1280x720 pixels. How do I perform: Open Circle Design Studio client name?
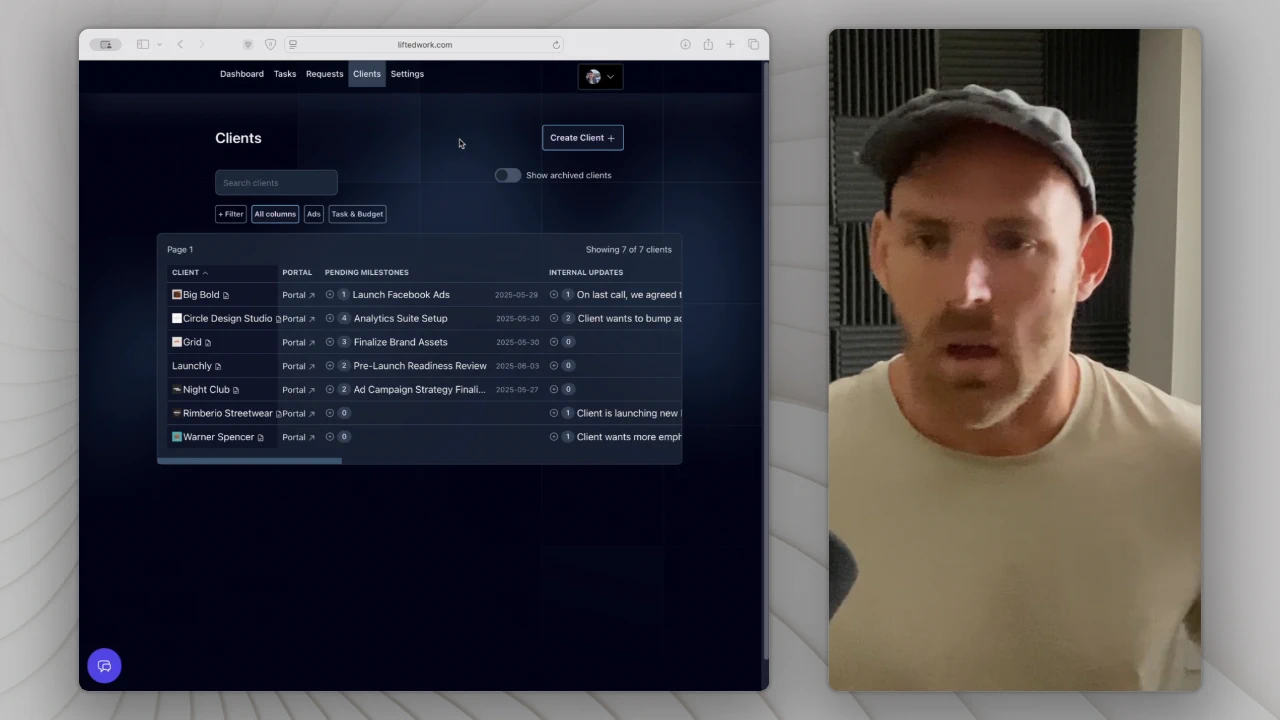click(x=227, y=318)
